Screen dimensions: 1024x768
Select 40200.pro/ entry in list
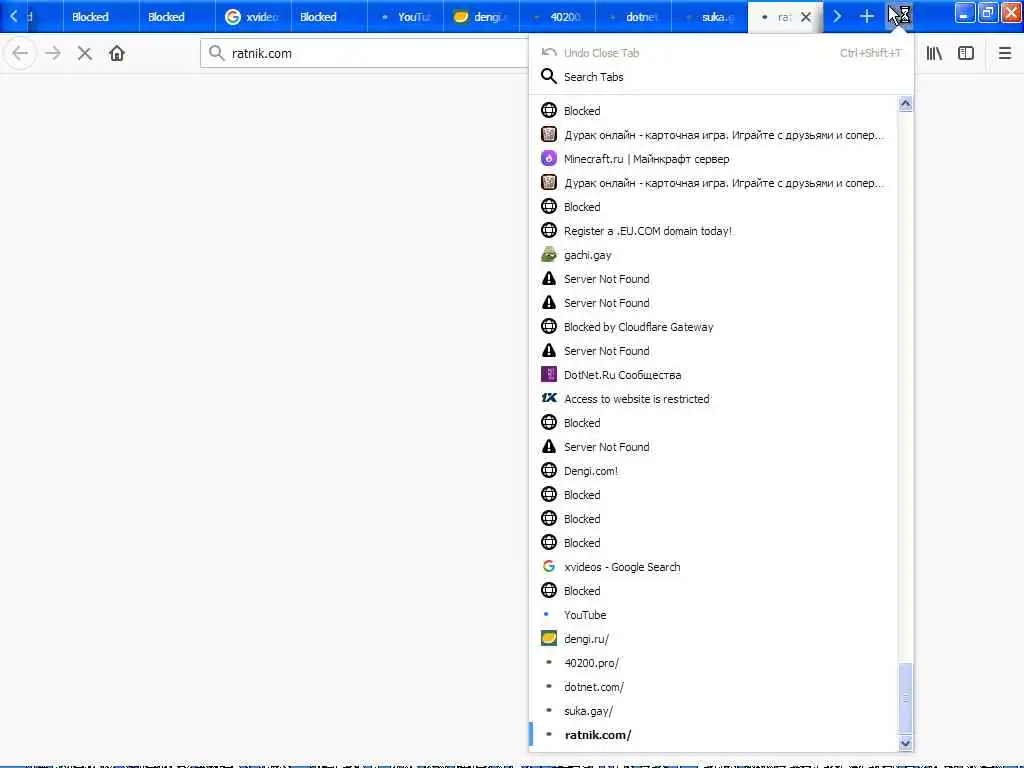[x=714, y=663]
